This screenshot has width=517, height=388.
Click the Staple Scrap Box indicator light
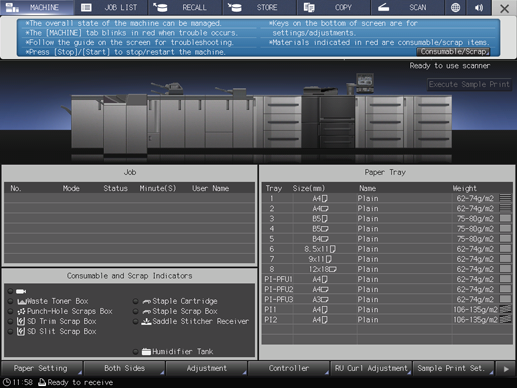tap(135, 311)
